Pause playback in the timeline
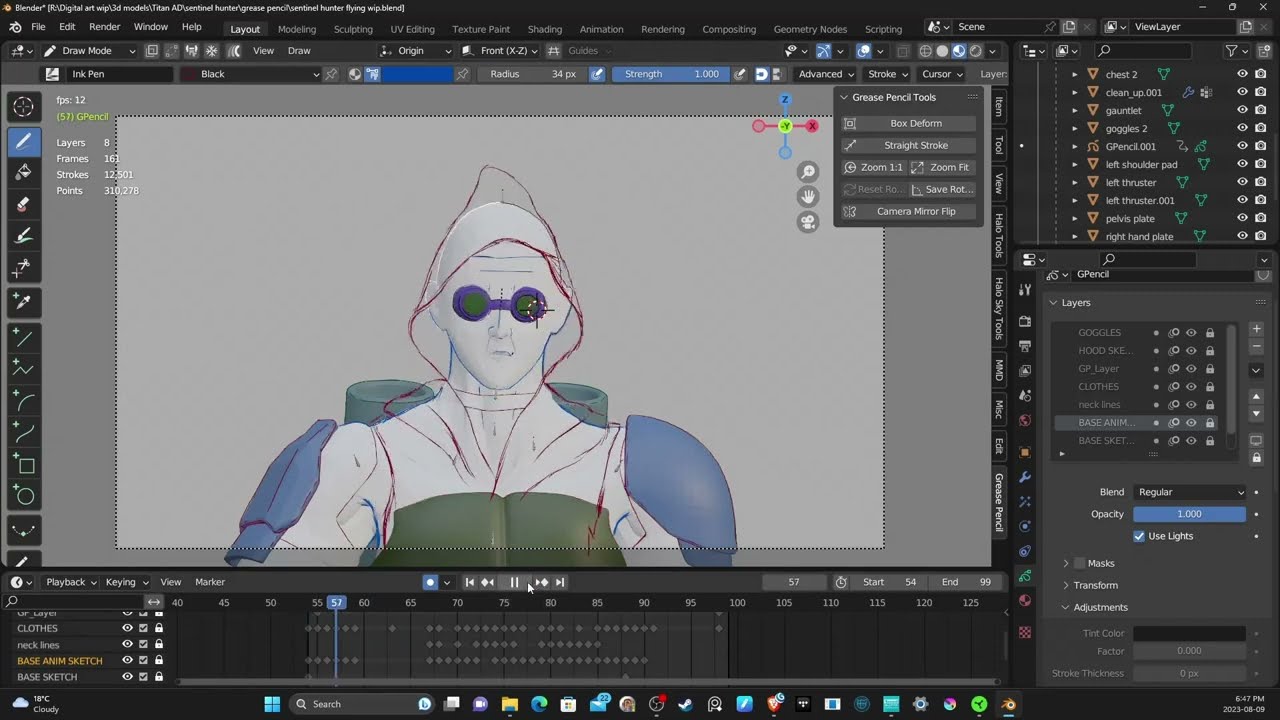This screenshot has height=720, width=1280. (x=514, y=582)
